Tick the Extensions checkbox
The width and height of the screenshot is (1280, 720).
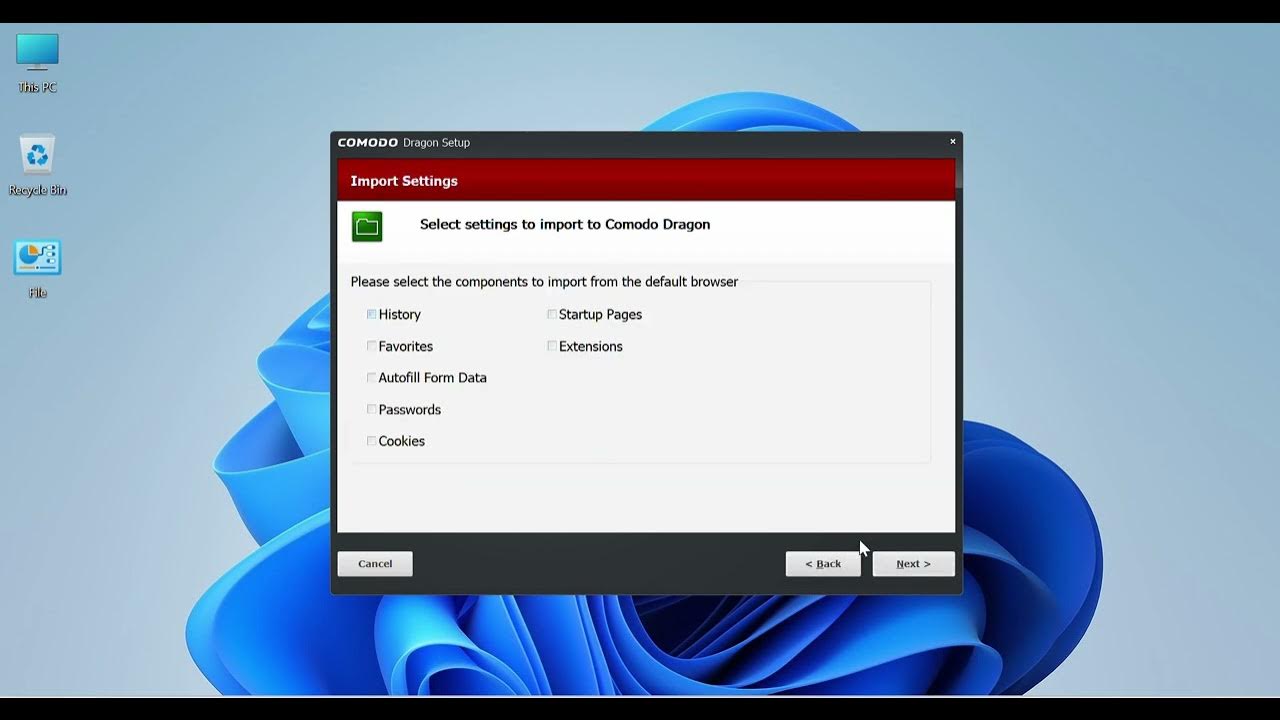(551, 346)
